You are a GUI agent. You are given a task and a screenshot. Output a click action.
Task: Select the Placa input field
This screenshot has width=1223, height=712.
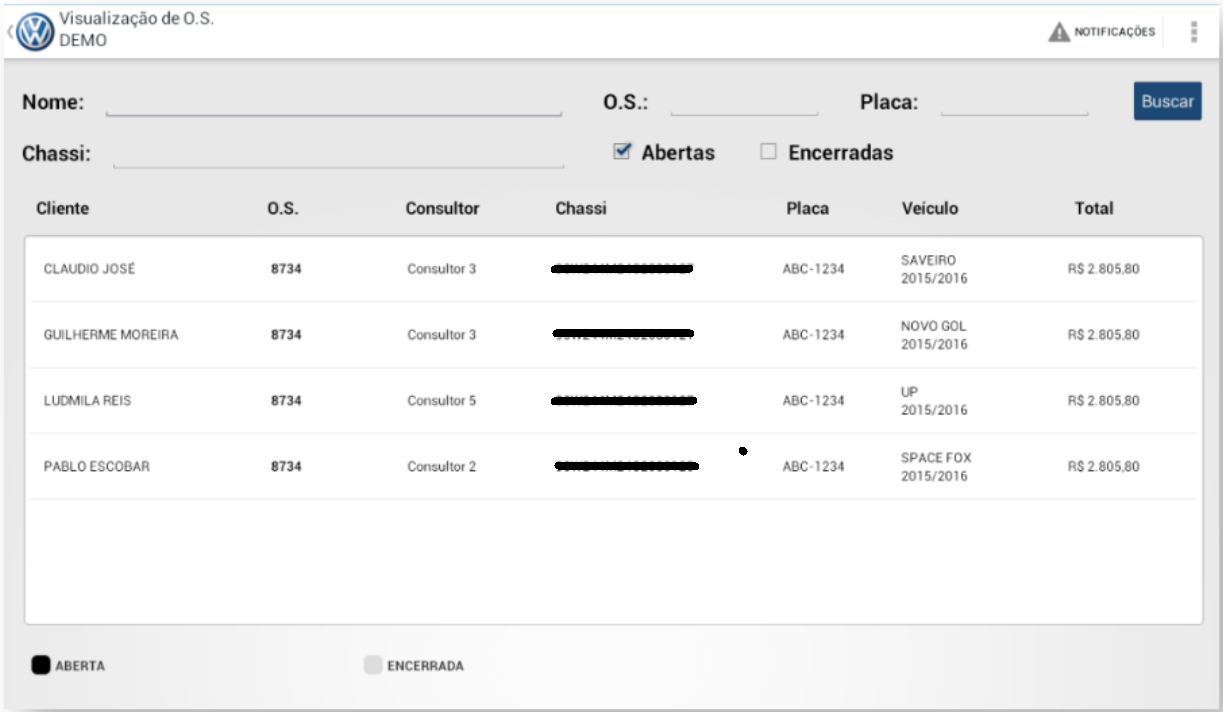pyautogui.click(x=1014, y=103)
